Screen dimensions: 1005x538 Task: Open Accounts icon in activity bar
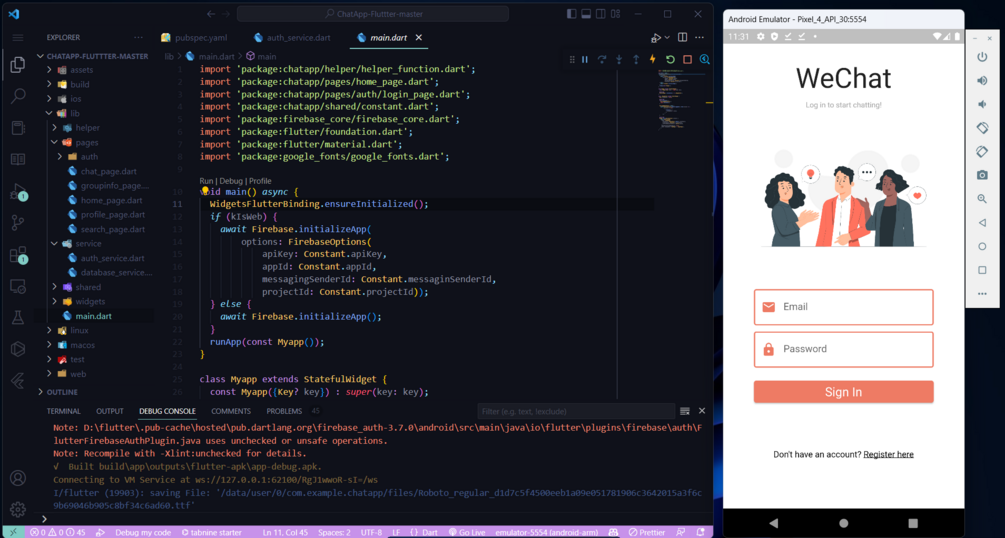pyautogui.click(x=18, y=478)
